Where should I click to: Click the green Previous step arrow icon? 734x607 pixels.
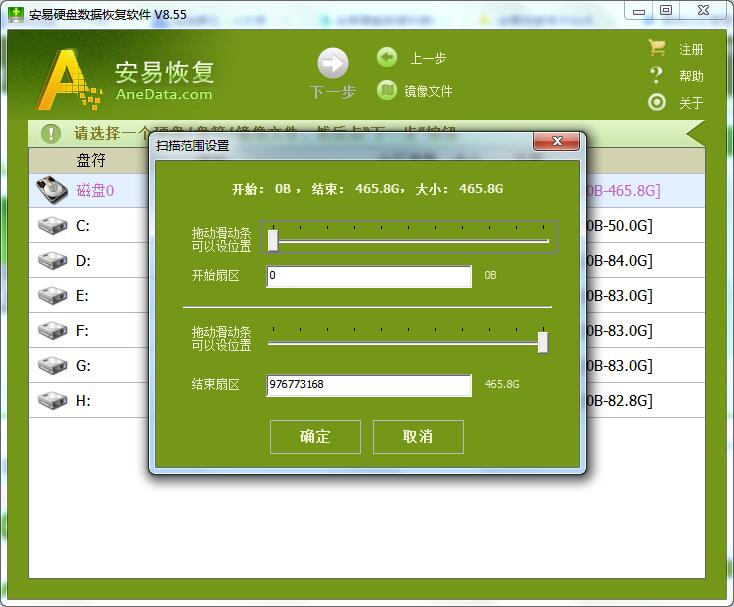[387, 58]
